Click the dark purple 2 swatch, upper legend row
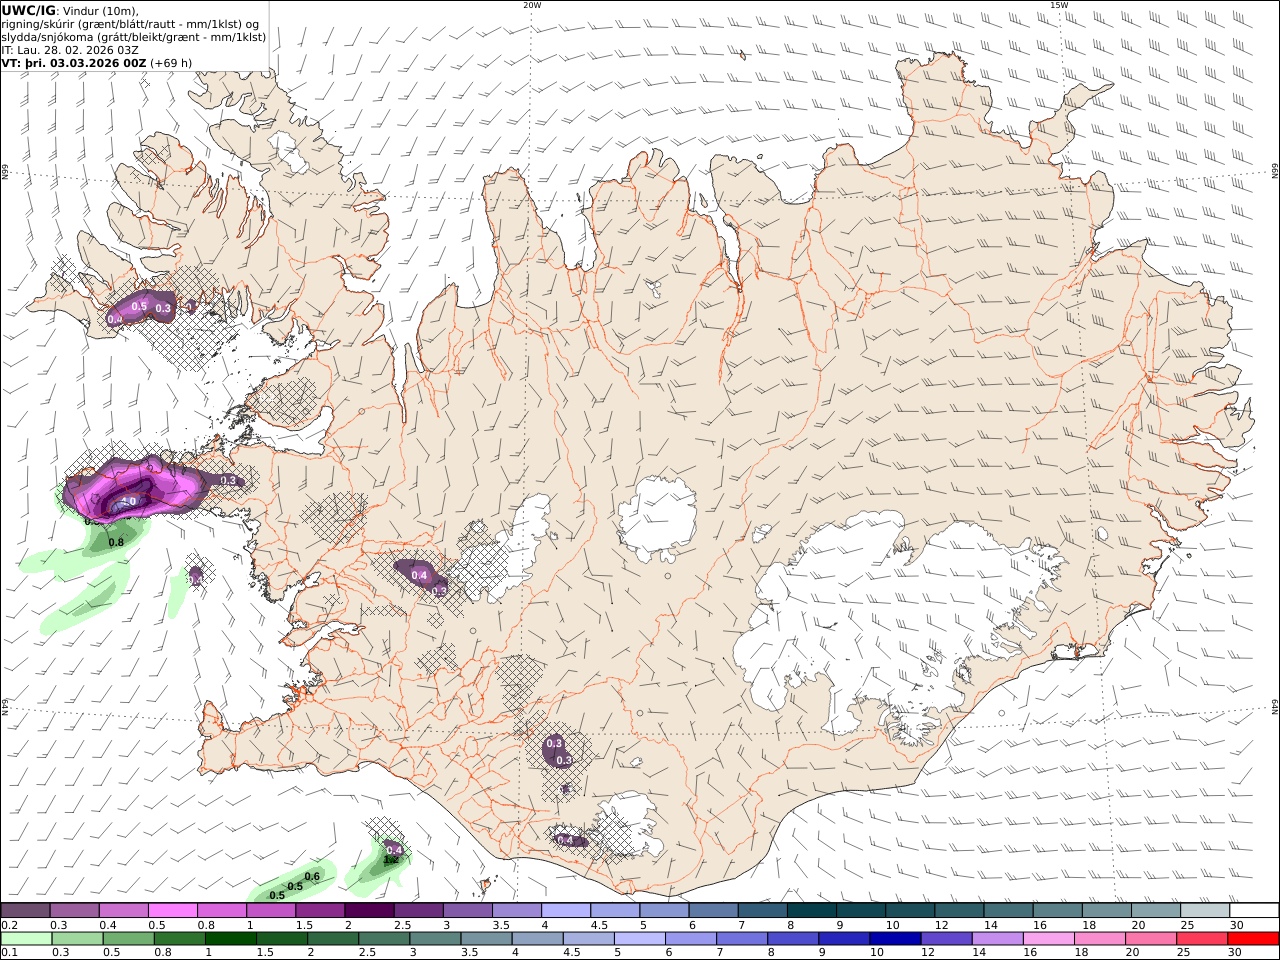The height and width of the screenshot is (960, 1280). click(369, 910)
